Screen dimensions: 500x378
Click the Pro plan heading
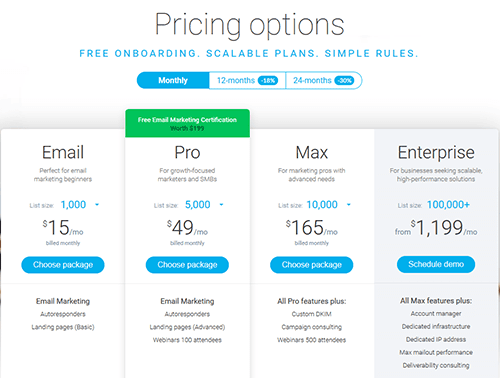187,153
